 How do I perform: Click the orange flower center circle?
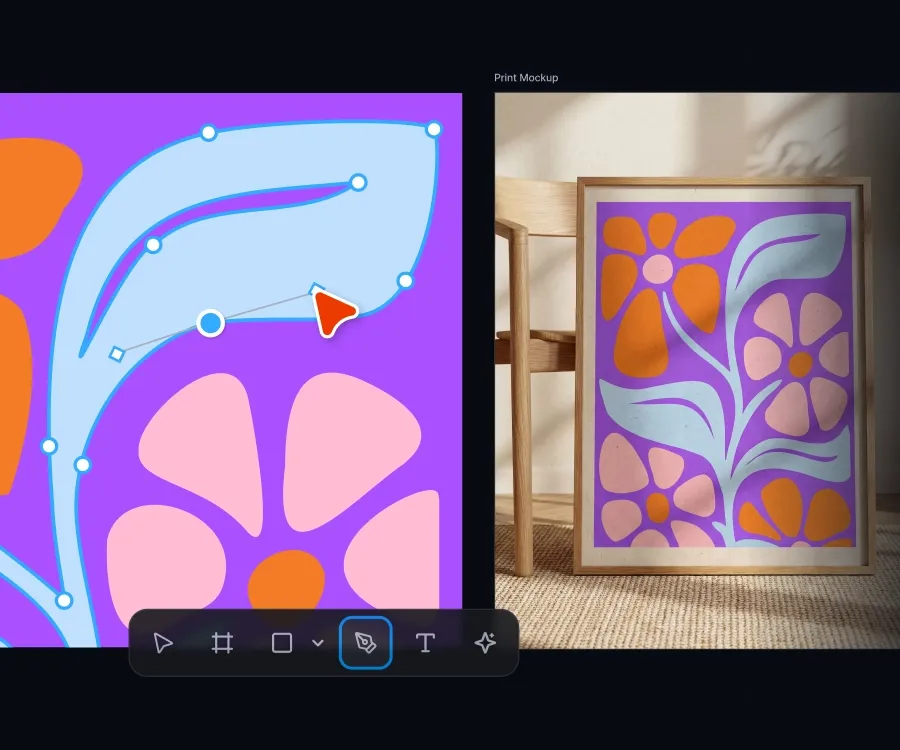click(x=286, y=580)
